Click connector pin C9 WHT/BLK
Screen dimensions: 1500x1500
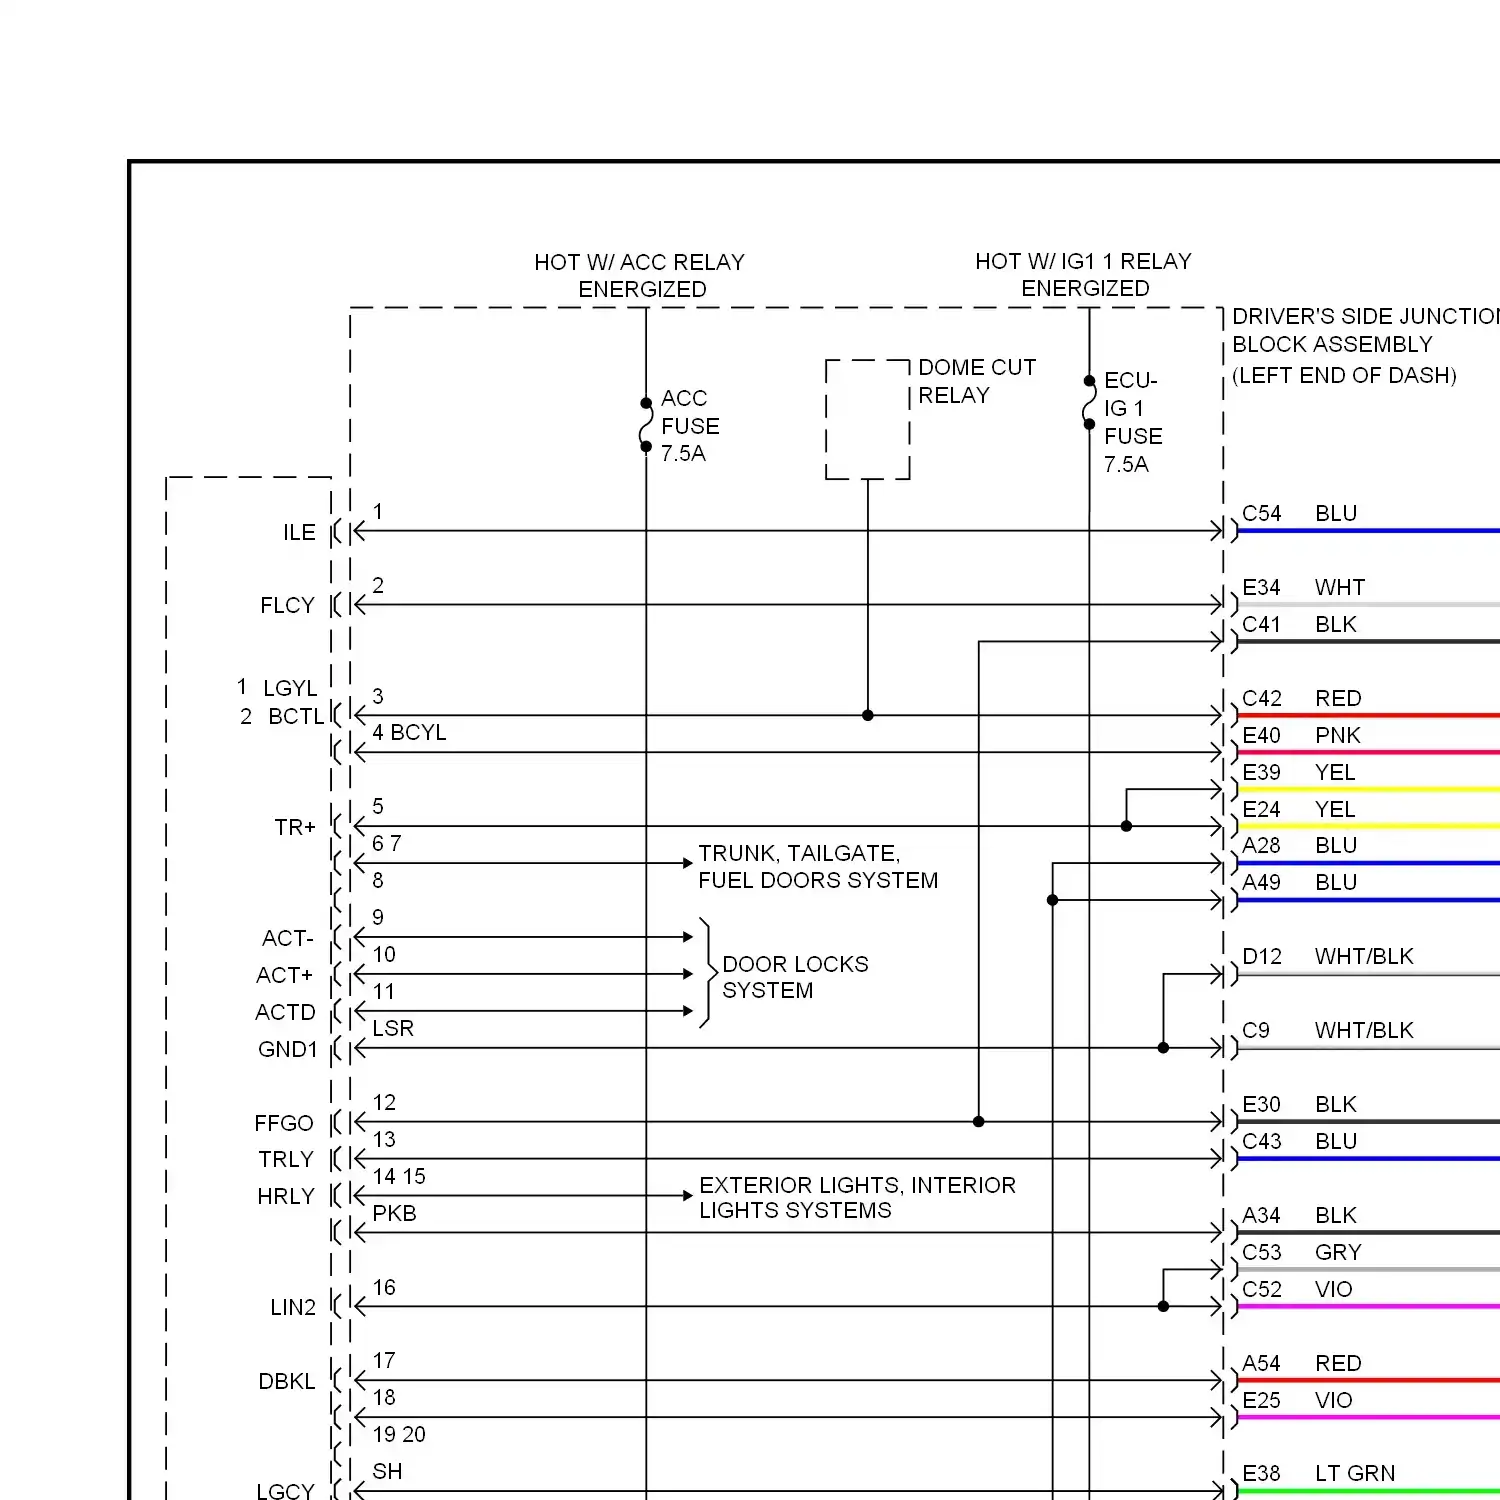1328,1030
